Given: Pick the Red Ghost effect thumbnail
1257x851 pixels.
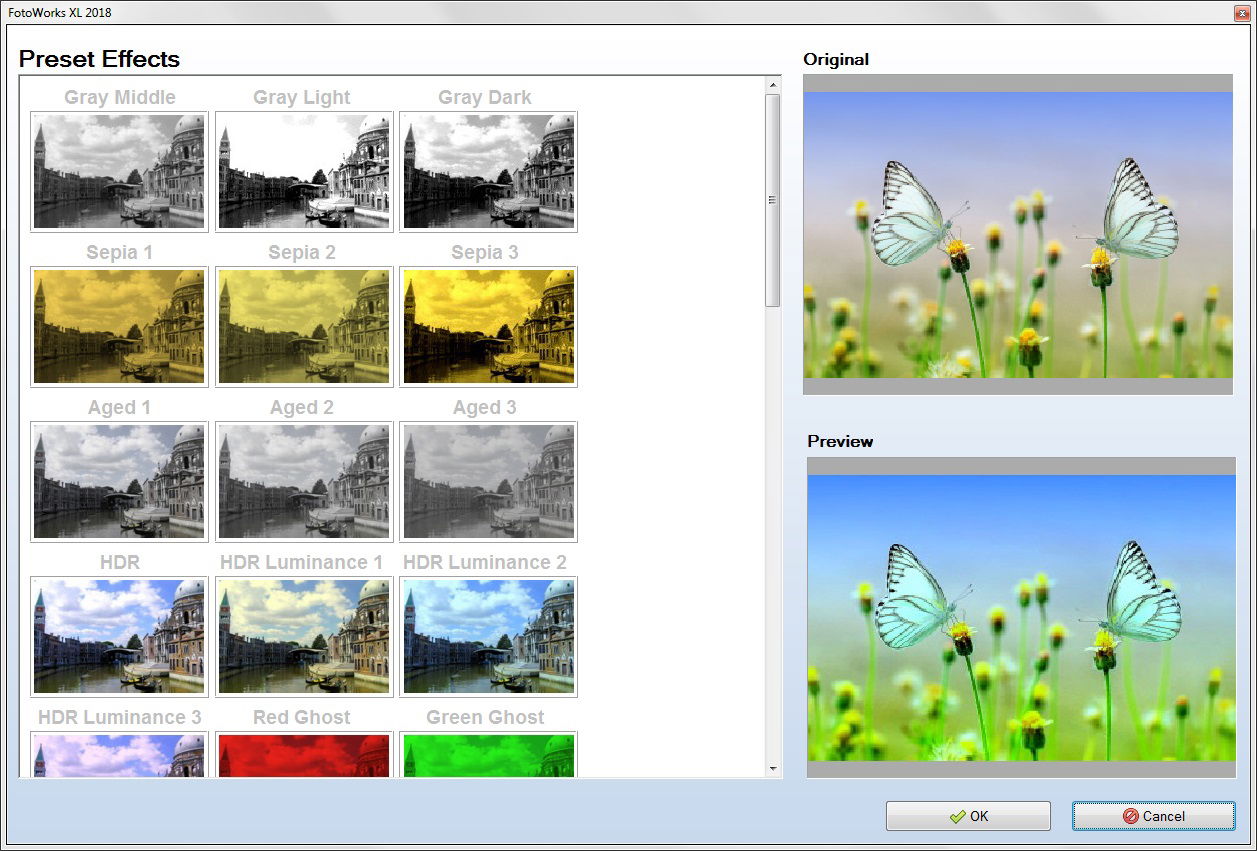Looking at the screenshot, I should 304,755.
